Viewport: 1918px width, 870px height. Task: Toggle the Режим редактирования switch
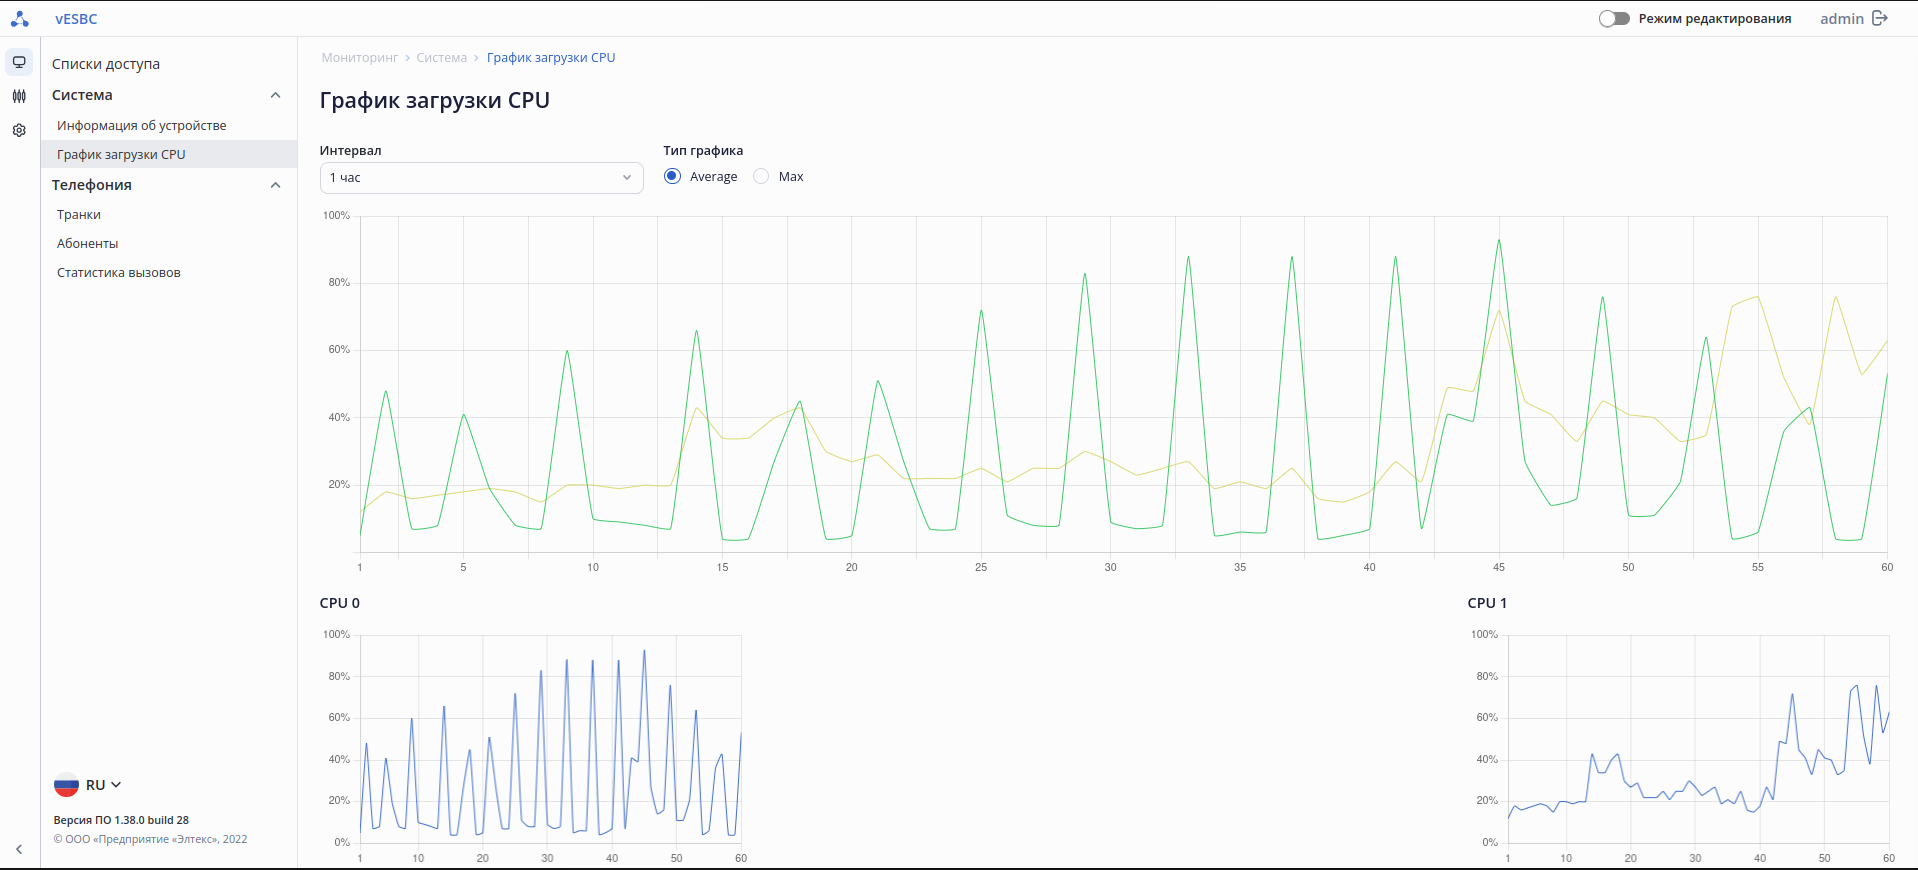(x=1613, y=19)
